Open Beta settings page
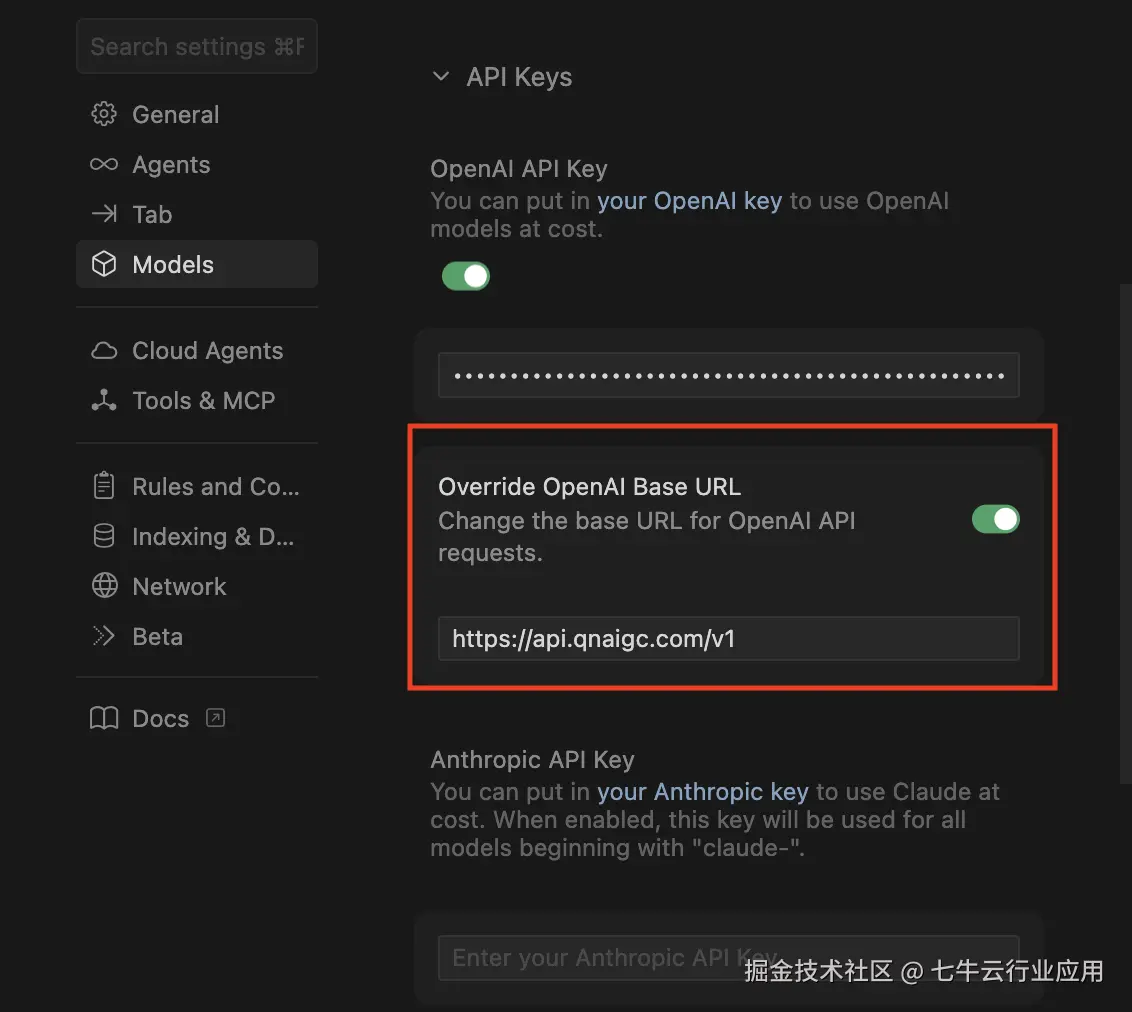Screen dimensions: 1132x1012 point(196,637)
